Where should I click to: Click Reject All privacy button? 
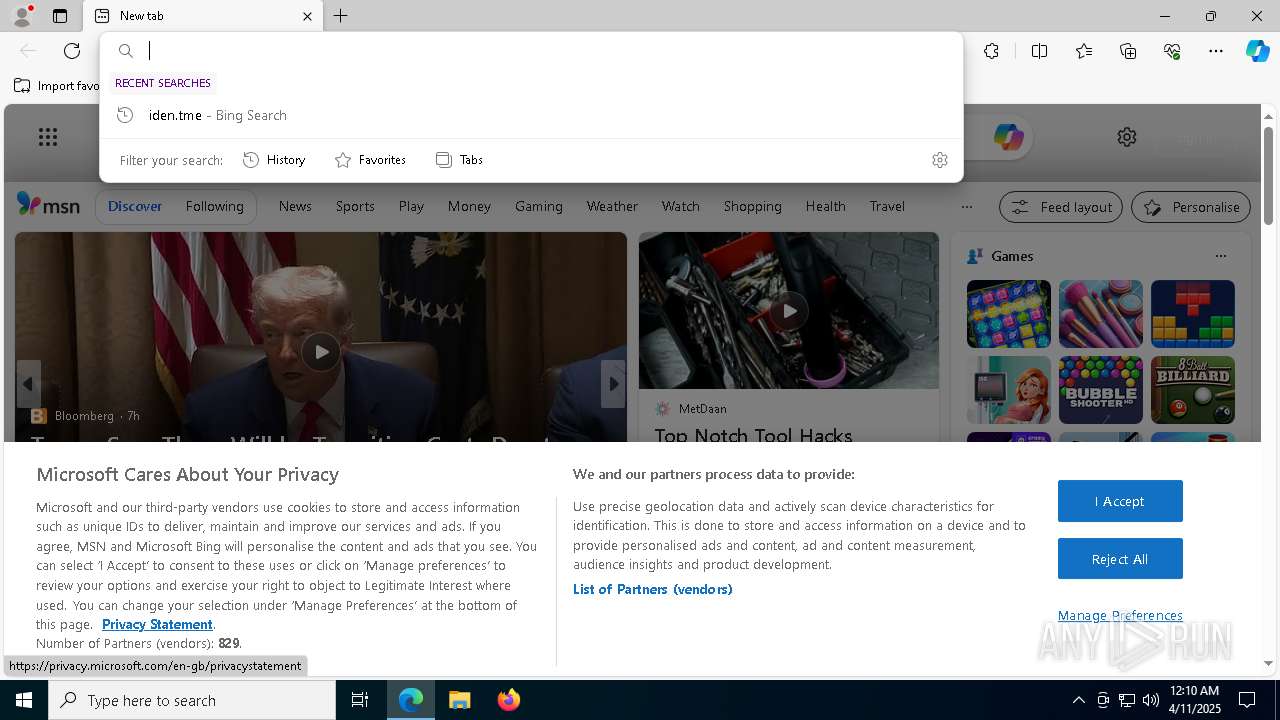1120,559
